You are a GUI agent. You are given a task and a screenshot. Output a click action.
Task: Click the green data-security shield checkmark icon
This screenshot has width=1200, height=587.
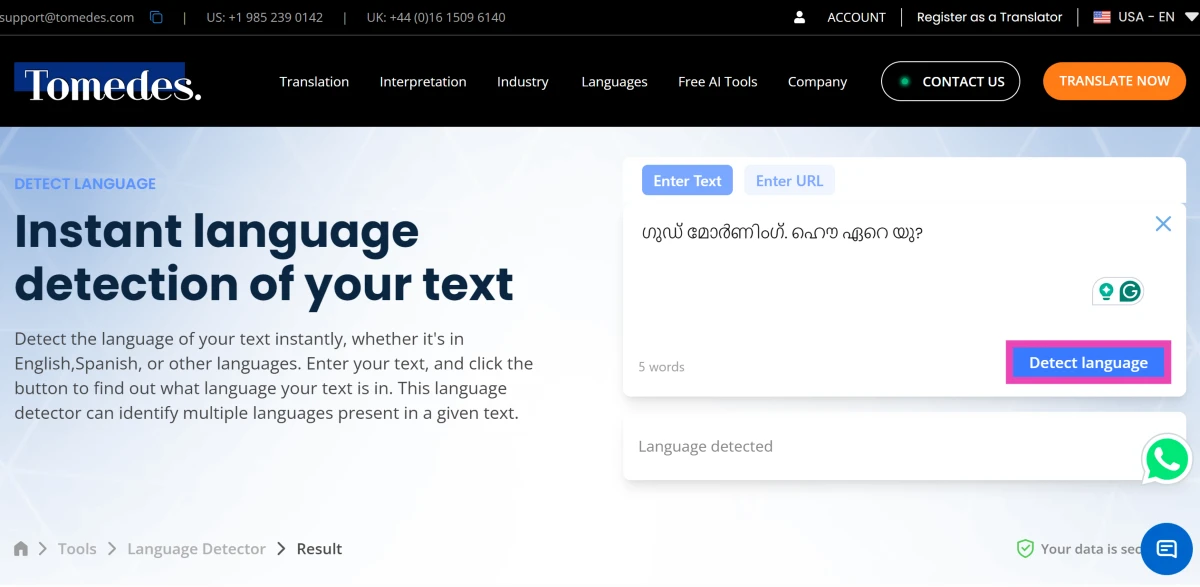1025,548
